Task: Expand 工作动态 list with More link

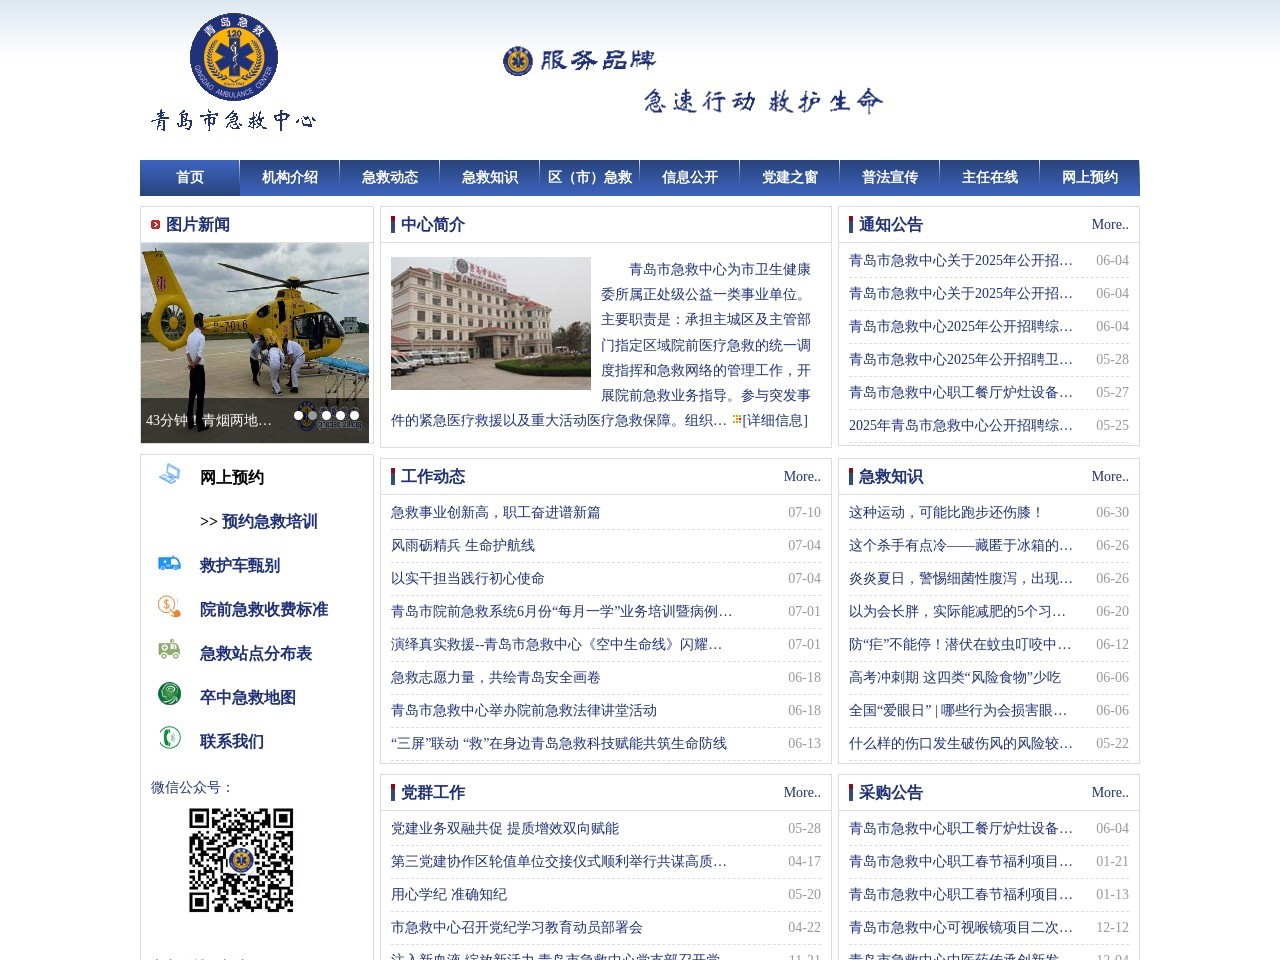Action: [x=801, y=477]
